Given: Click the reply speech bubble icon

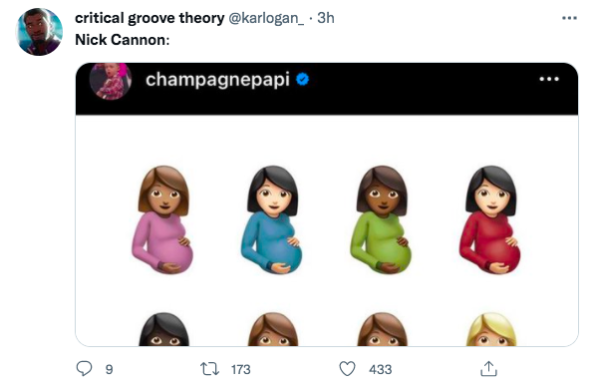Looking at the screenshot, I should [x=84, y=369].
